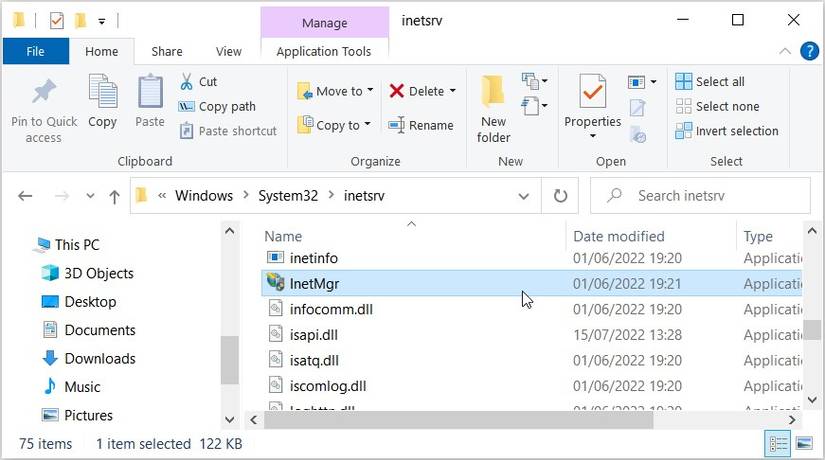Switch to the View ribbon tab
This screenshot has height=460, width=825.
coord(228,52)
